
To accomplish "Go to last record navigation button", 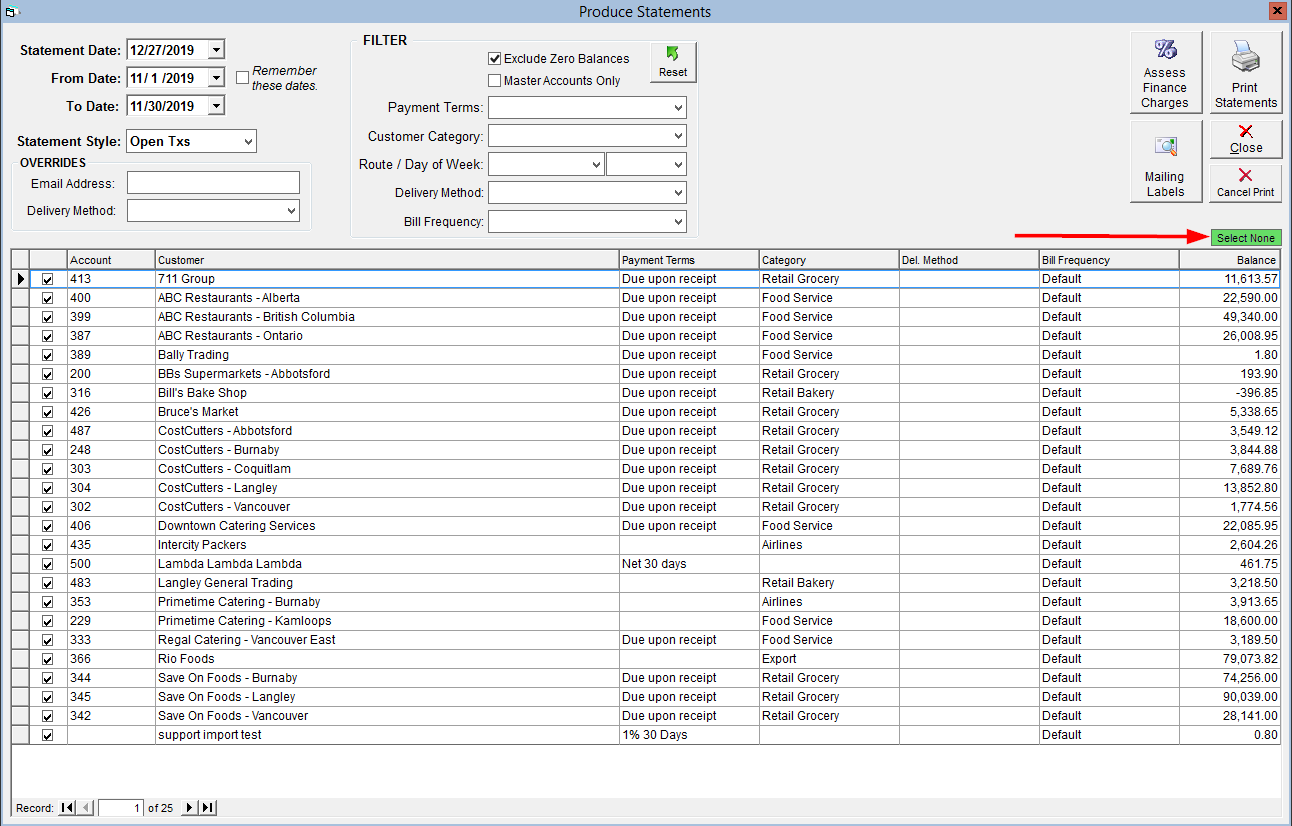I will click(208, 808).
